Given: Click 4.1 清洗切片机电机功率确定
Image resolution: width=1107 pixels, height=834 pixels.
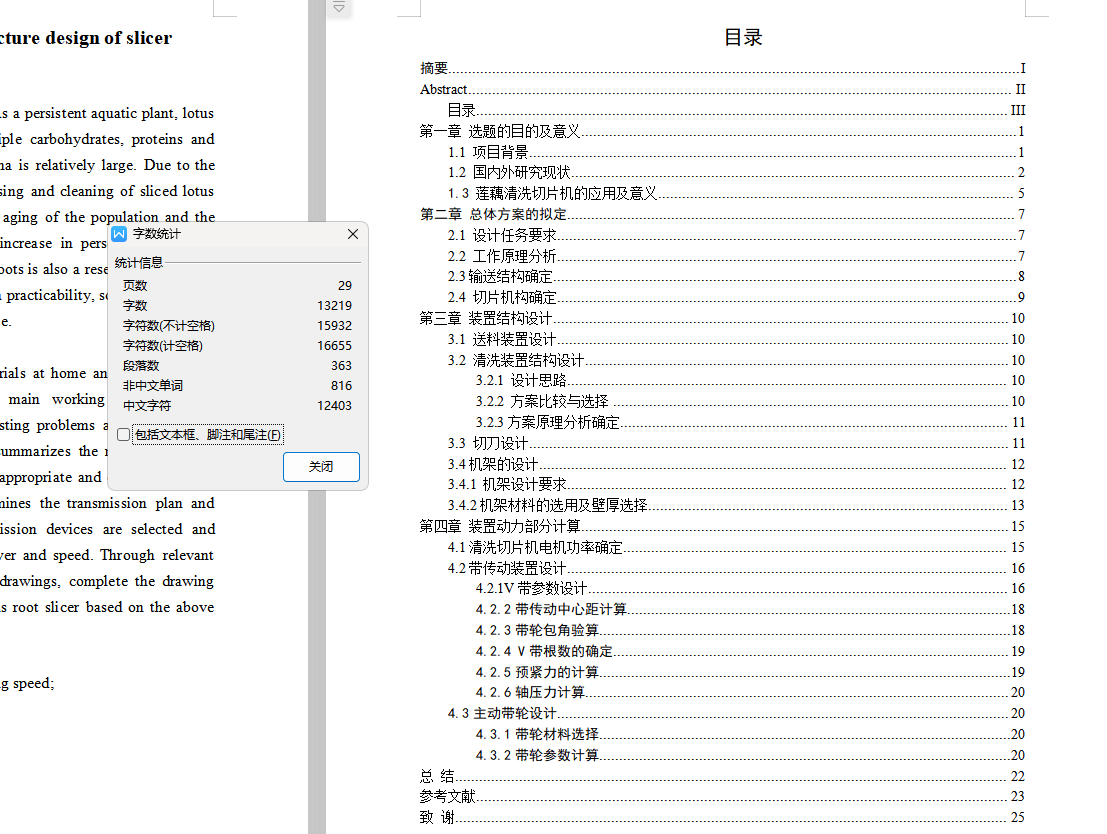Looking at the screenshot, I should [x=736, y=547].
